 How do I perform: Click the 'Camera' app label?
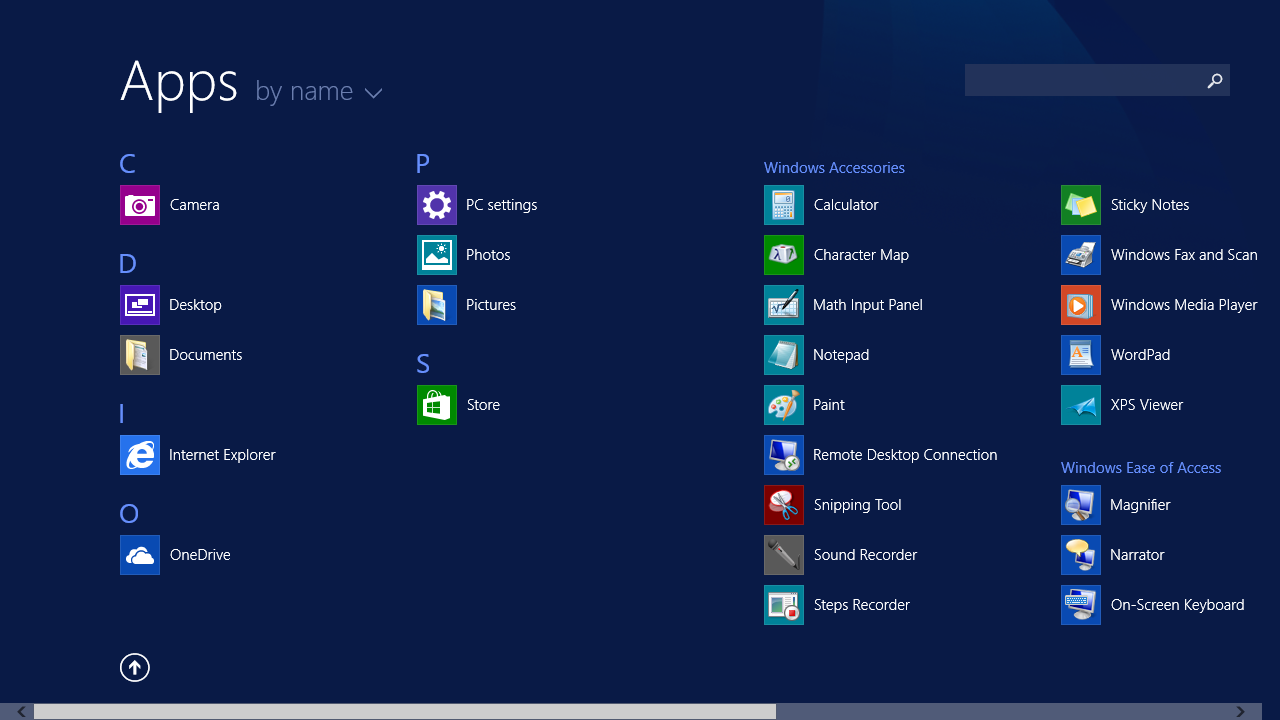click(195, 205)
